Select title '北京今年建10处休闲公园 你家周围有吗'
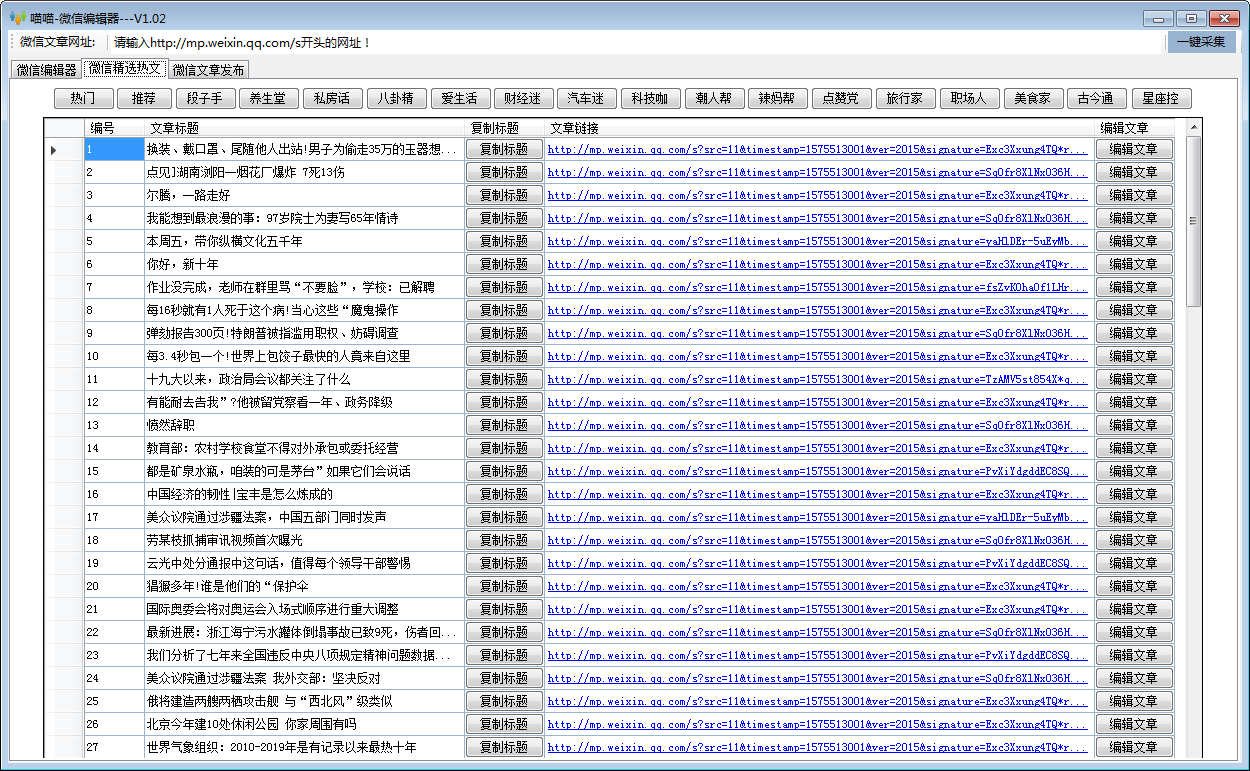Viewport: 1250px width, 771px height. click(251, 724)
